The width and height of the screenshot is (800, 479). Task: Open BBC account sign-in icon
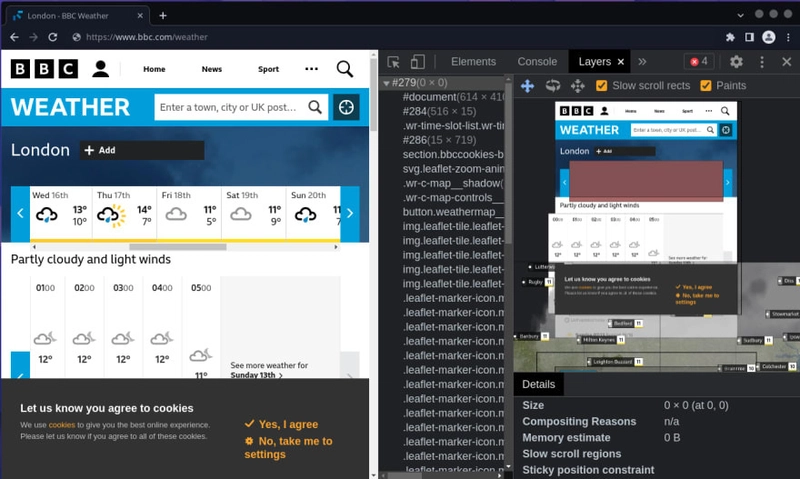101,69
